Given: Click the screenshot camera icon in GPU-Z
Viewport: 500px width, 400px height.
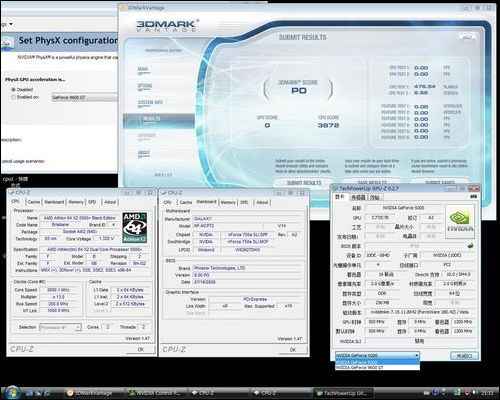Looking at the screenshot, I should coord(473,197).
